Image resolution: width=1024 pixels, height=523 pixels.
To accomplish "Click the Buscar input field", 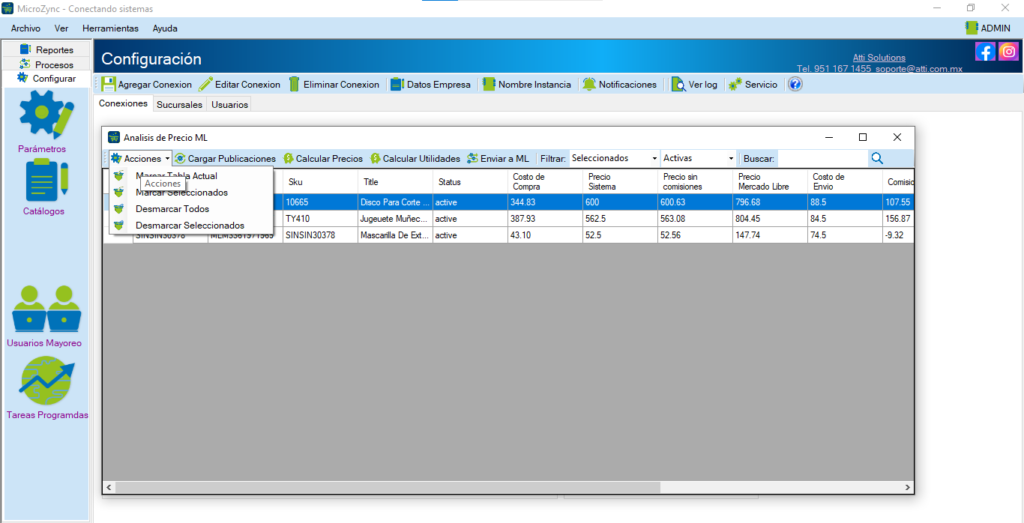I will tap(823, 158).
